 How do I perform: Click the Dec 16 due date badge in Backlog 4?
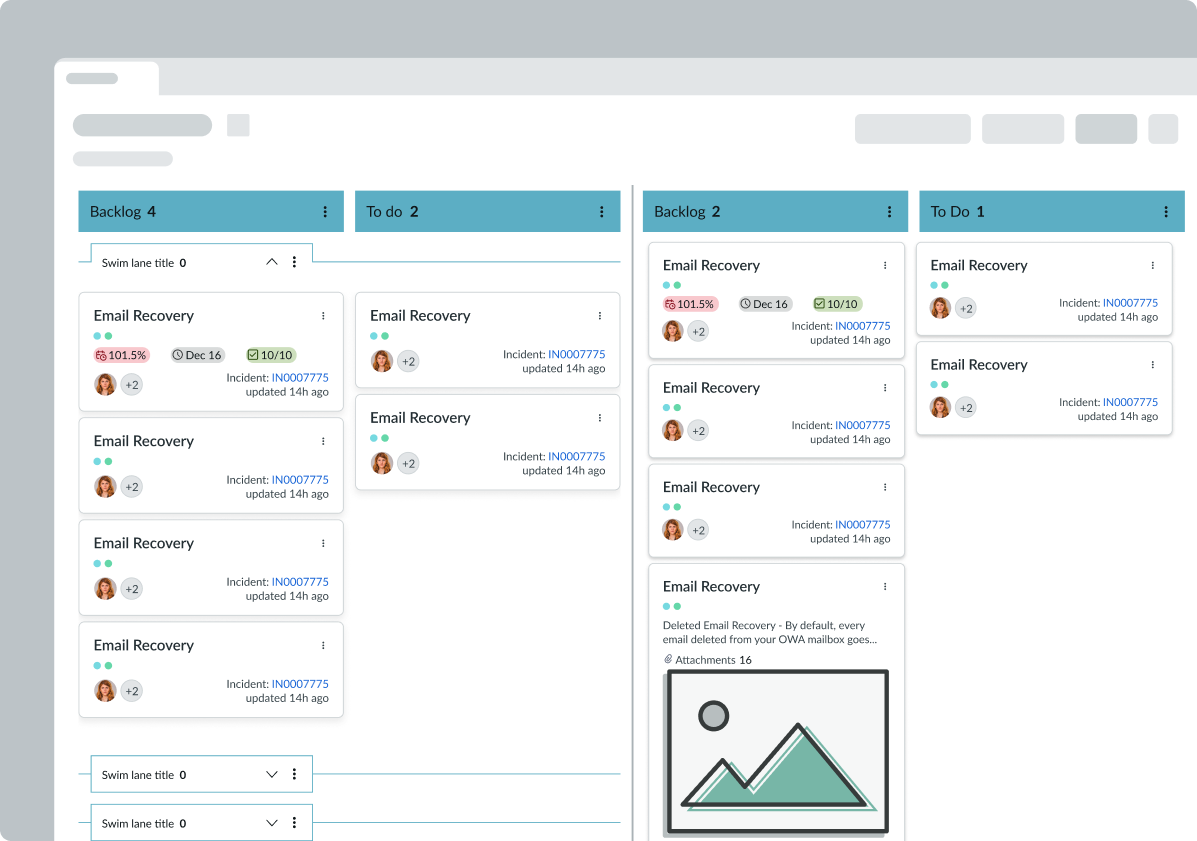click(x=197, y=355)
